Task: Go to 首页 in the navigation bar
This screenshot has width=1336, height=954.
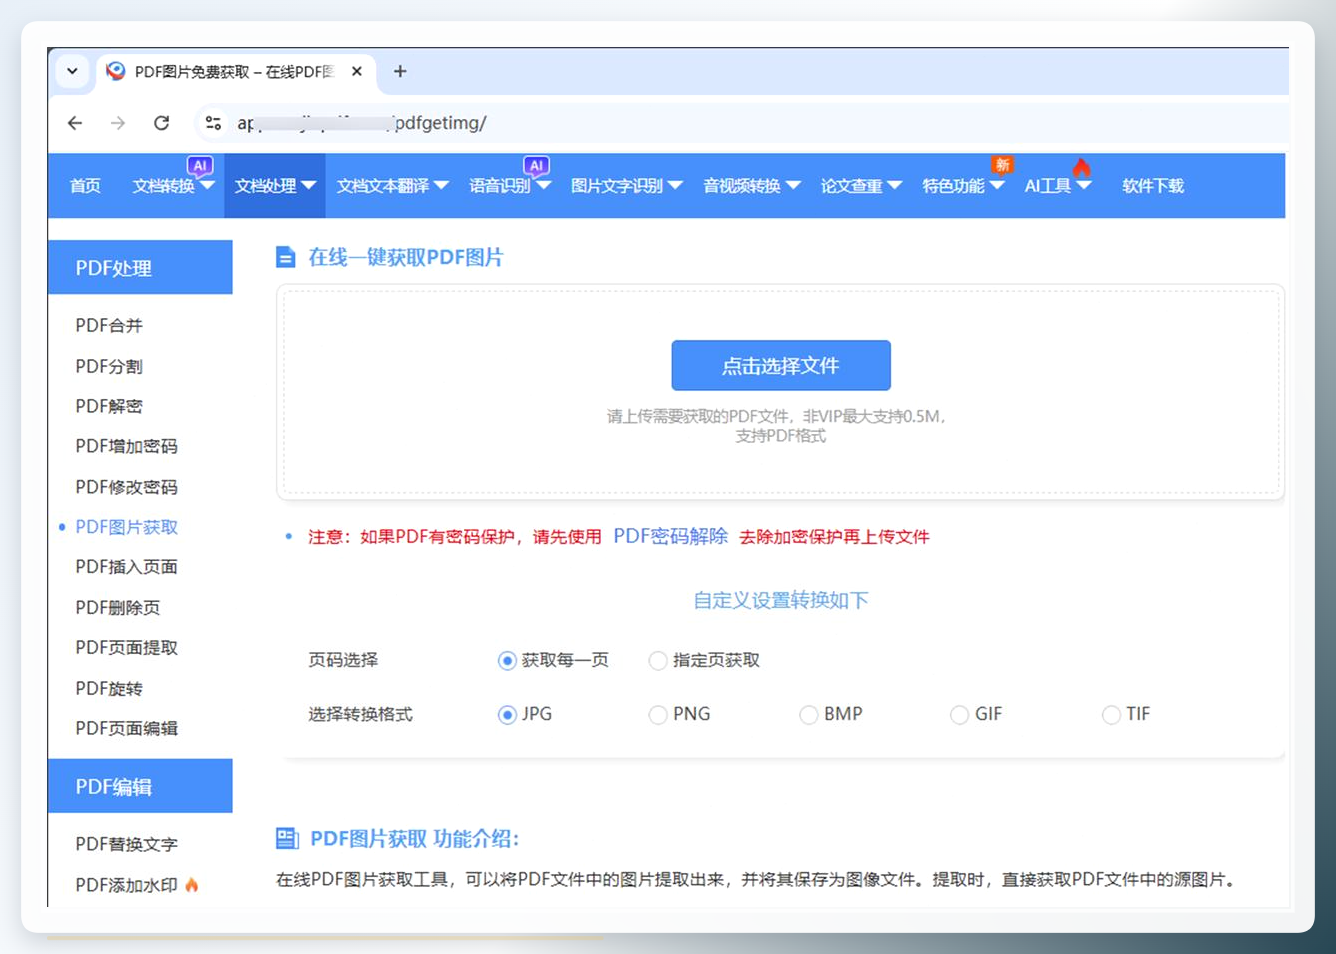Action: [x=85, y=186]
